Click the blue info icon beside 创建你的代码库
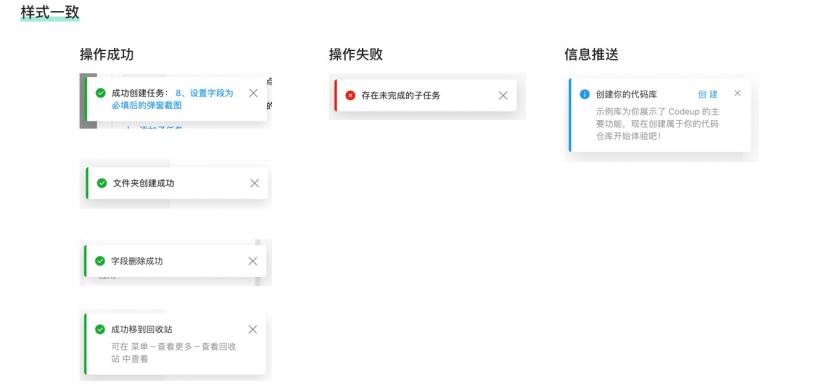This screenshot has width=840, height=389. pos(584,94)
